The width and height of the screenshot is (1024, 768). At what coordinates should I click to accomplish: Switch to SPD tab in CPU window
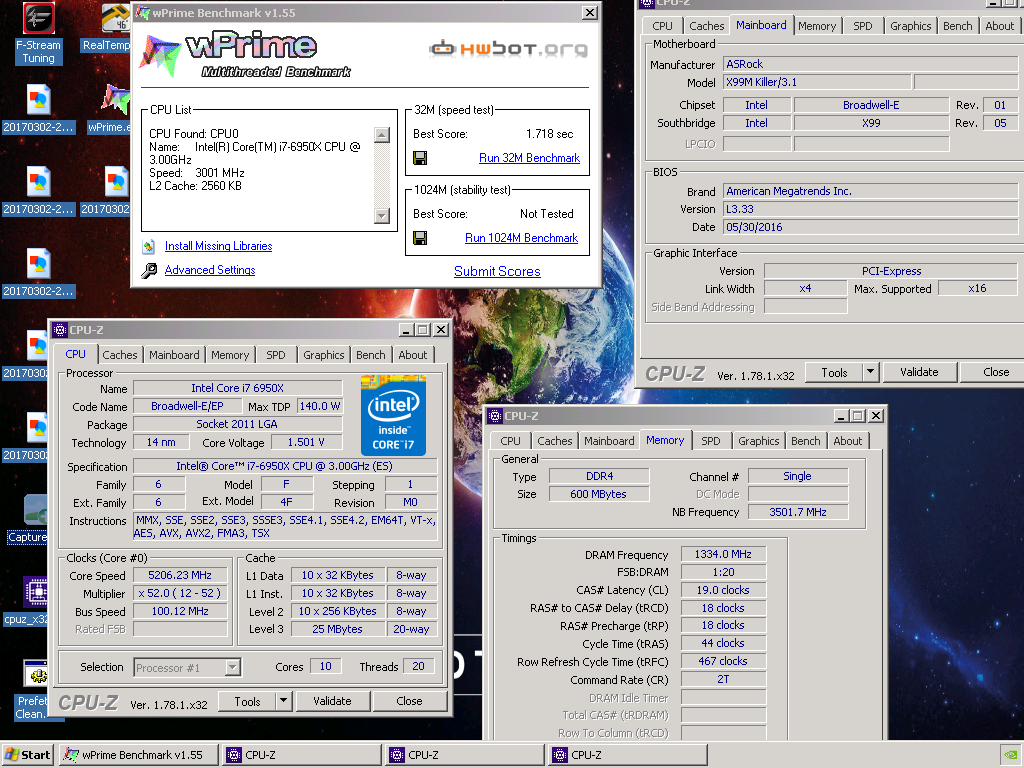click(276, 355)
